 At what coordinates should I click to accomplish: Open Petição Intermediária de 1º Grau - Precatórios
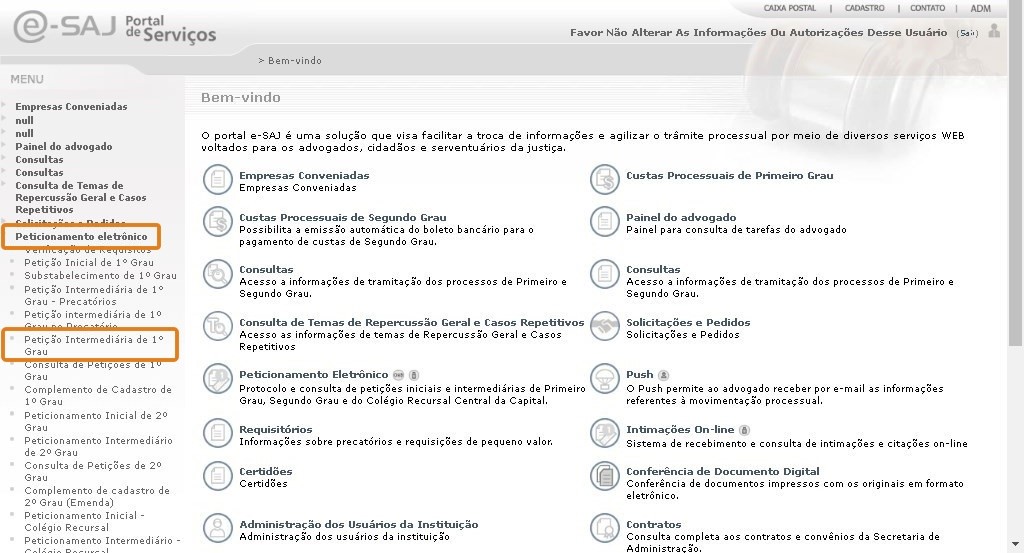(x=93, y=295)
